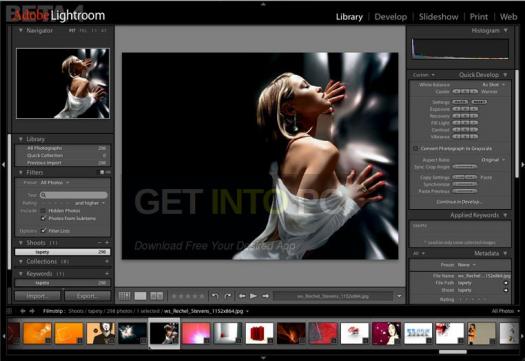The image size is (525, 361).
Task: Go to previous photo arrow in toolbar
Action: pos(242,296)
